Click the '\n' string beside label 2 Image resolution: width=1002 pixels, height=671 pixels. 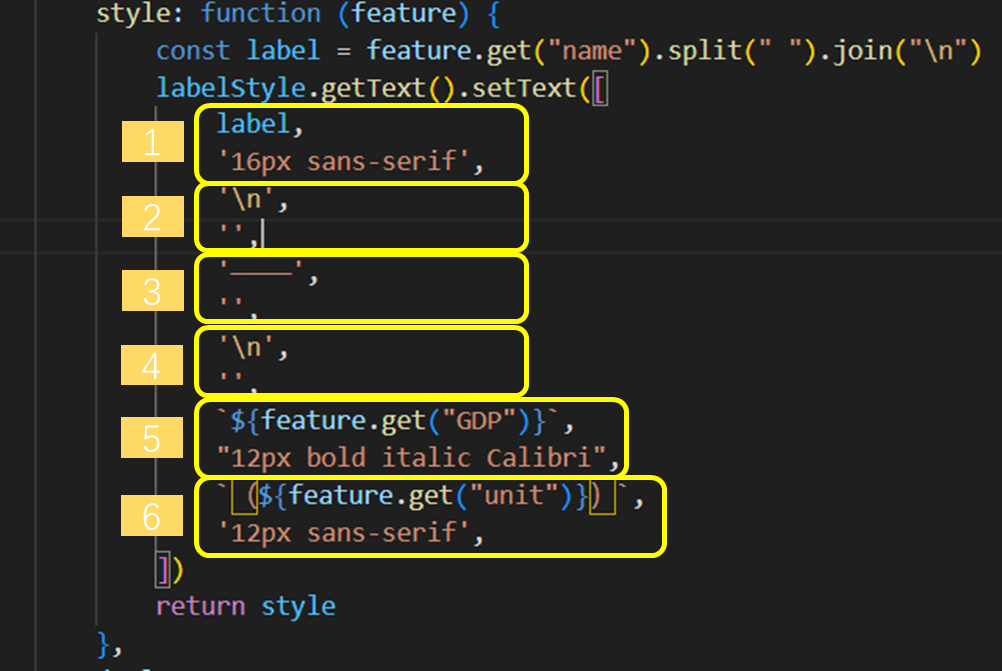pos(247,199)
